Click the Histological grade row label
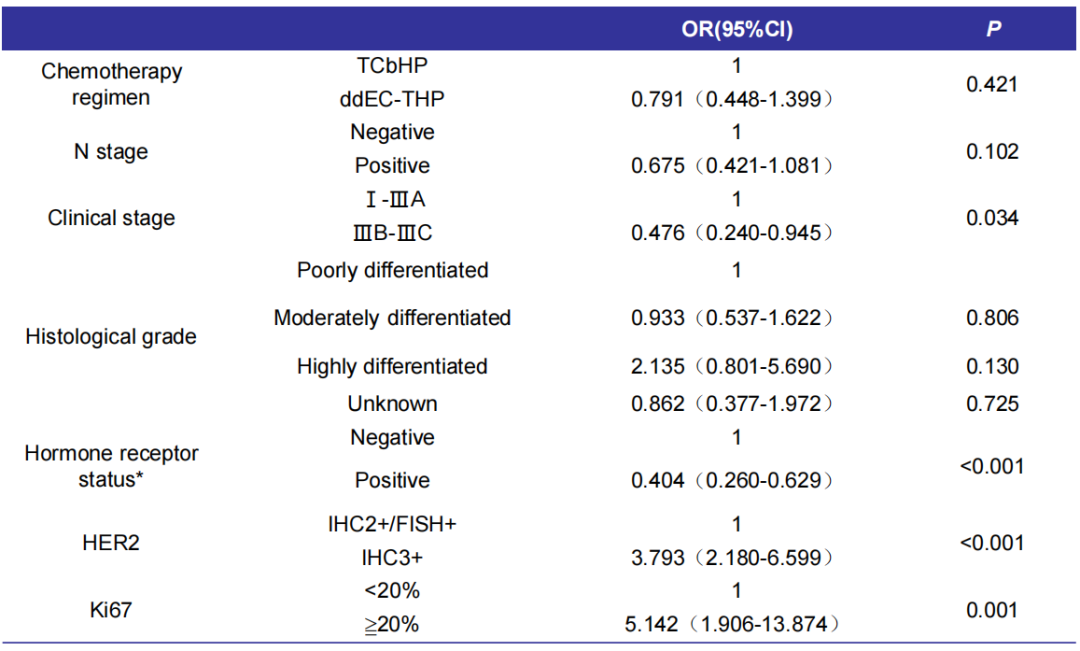This screenshot has height=651, width=1080. [x=111, y=337]
